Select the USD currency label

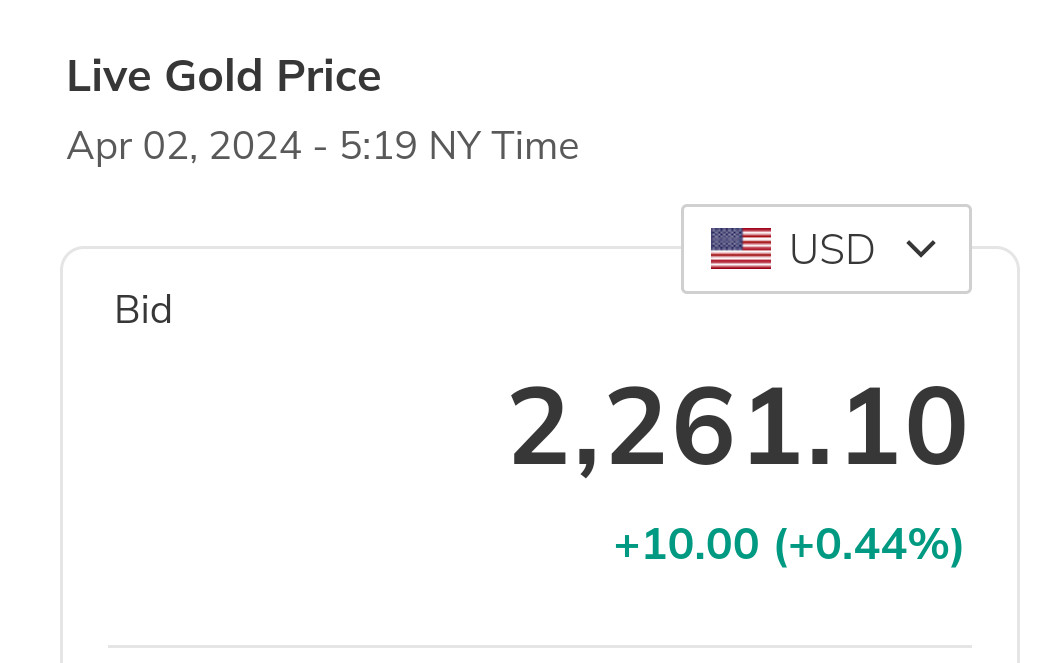tap(832, 250)
